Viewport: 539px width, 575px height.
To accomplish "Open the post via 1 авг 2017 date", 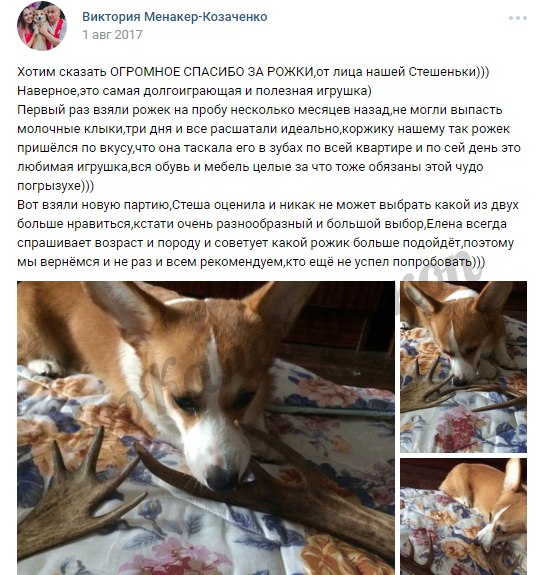I will point(112,34).
